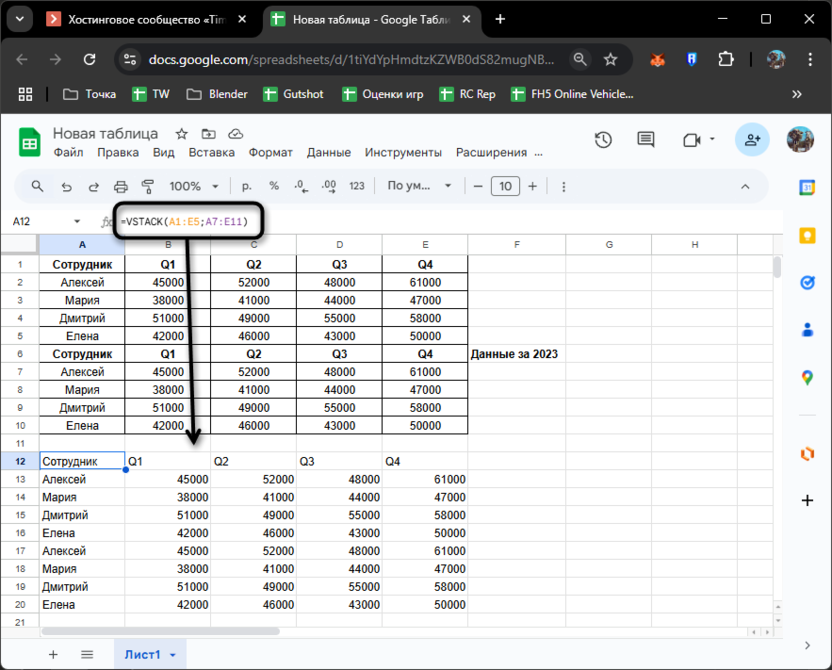This screenshot has width=832, height=670.
Task: Bookmark this page with star icon
Action: [x=611, y=60]
